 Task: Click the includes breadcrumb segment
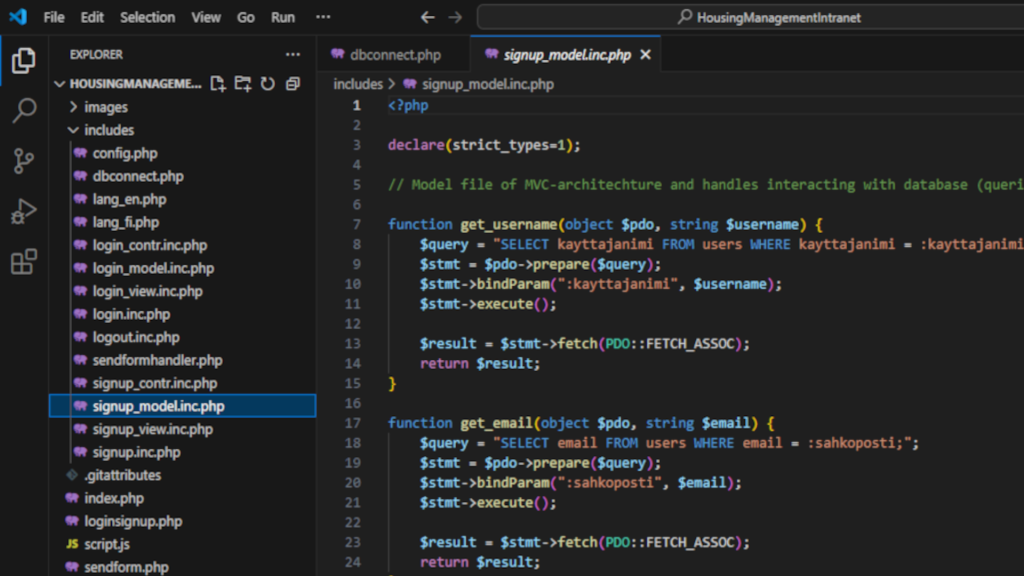tap(358, 84)
